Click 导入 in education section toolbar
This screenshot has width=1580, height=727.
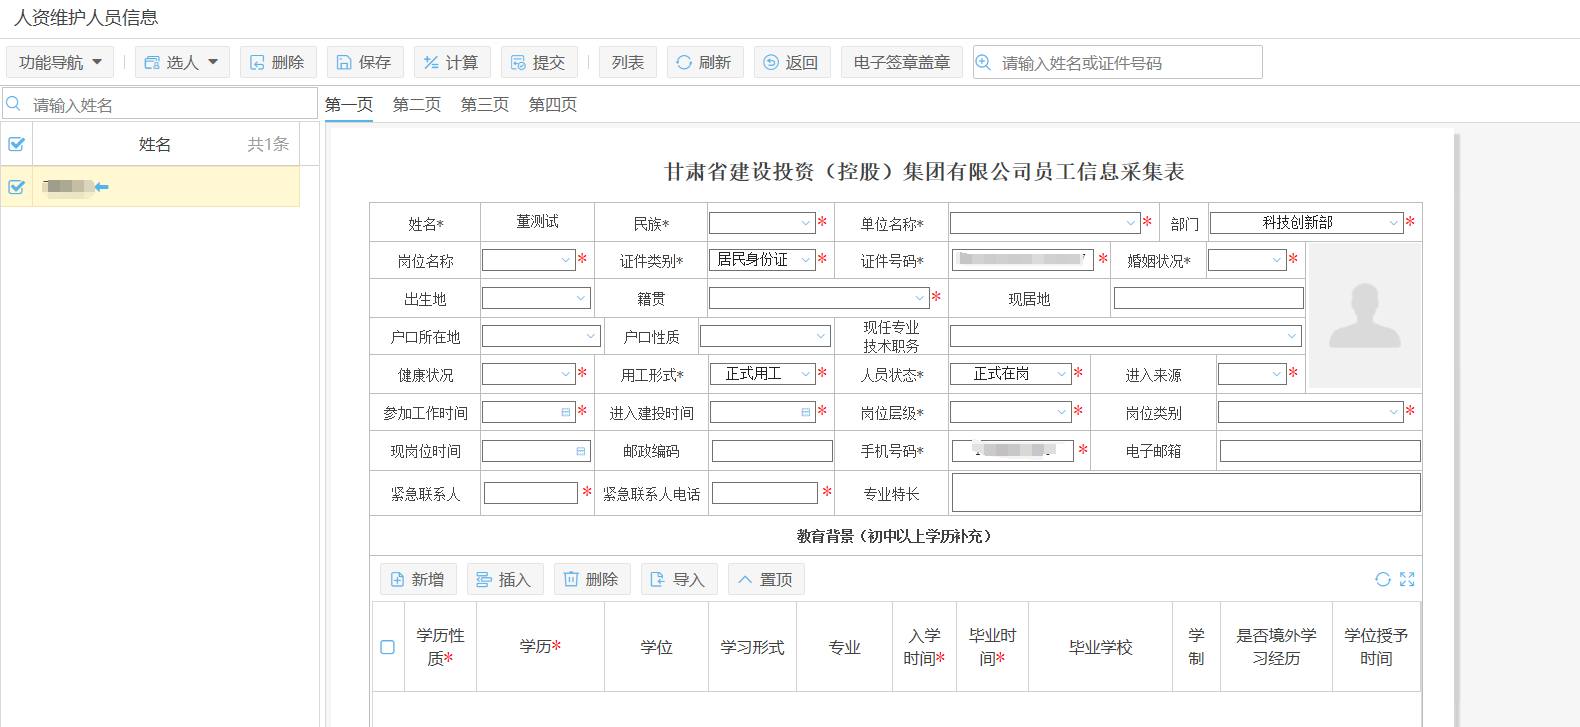tap(679, 579)
